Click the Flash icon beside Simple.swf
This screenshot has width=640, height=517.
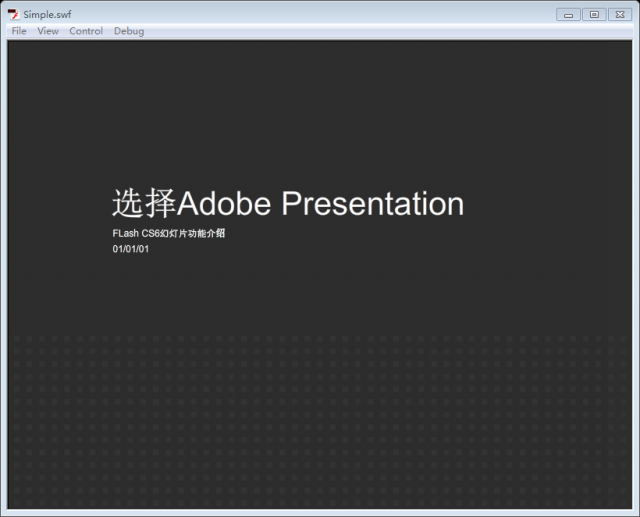pyautogui.click(x=14, y=14)
